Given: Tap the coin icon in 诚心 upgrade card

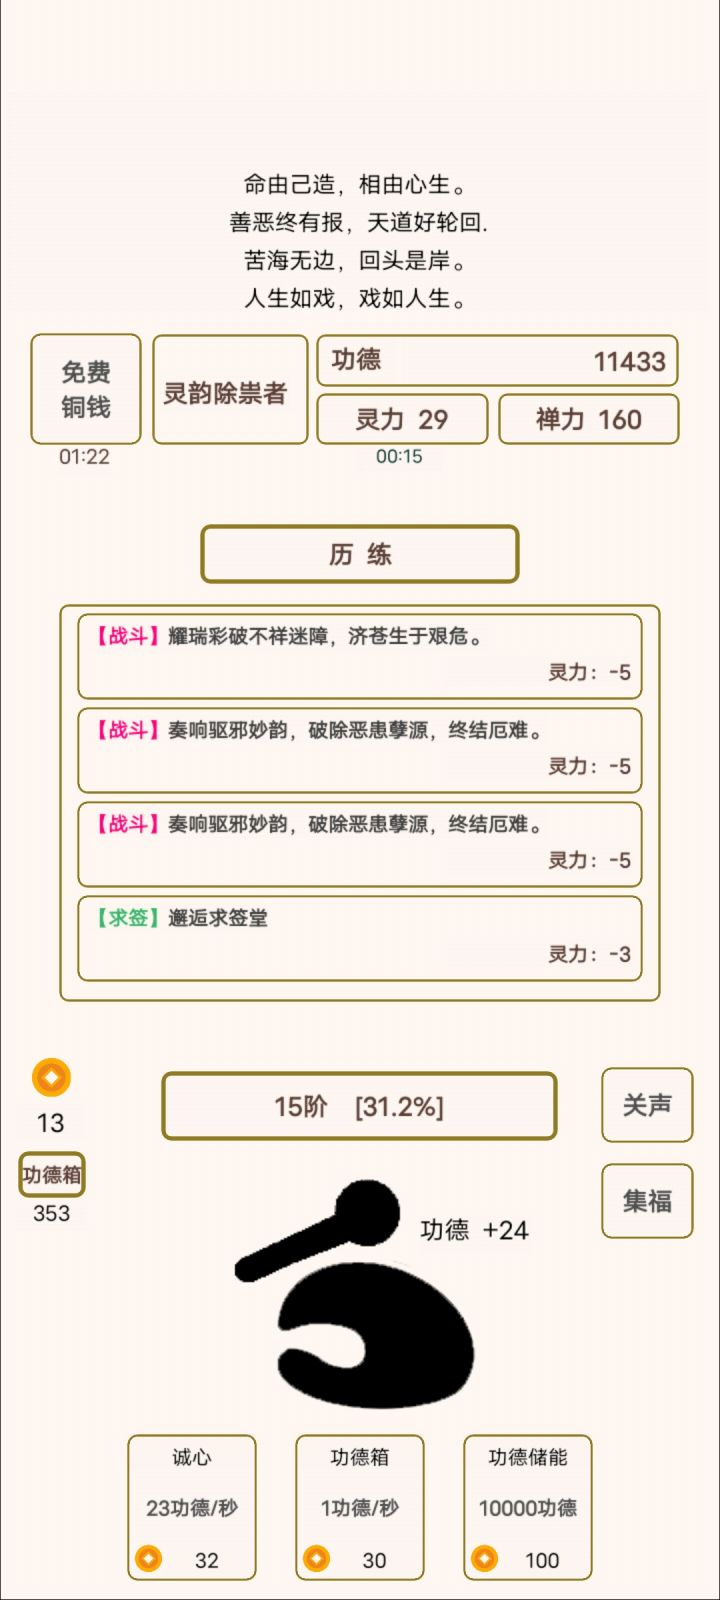Looking at the screenshot, I should 149,1559.
